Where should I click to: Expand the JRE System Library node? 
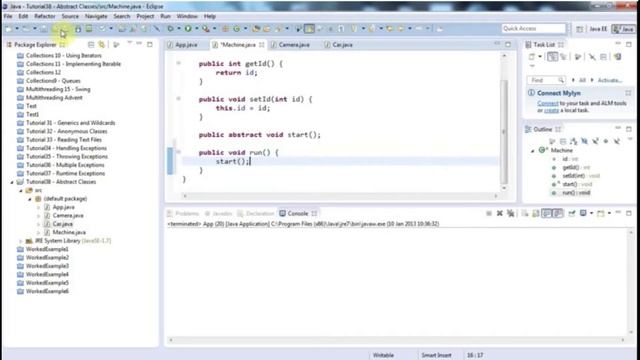pos(21,241)
